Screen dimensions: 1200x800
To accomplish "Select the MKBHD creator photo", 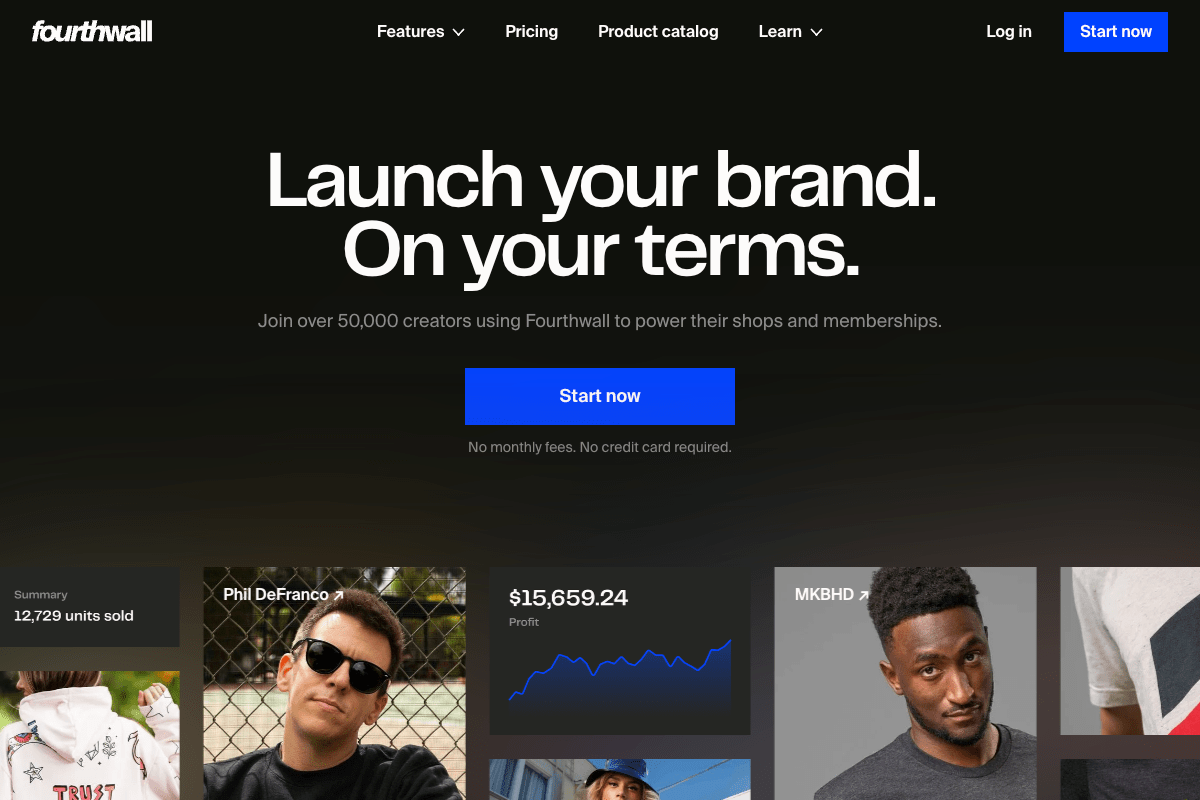I will 906,684.
